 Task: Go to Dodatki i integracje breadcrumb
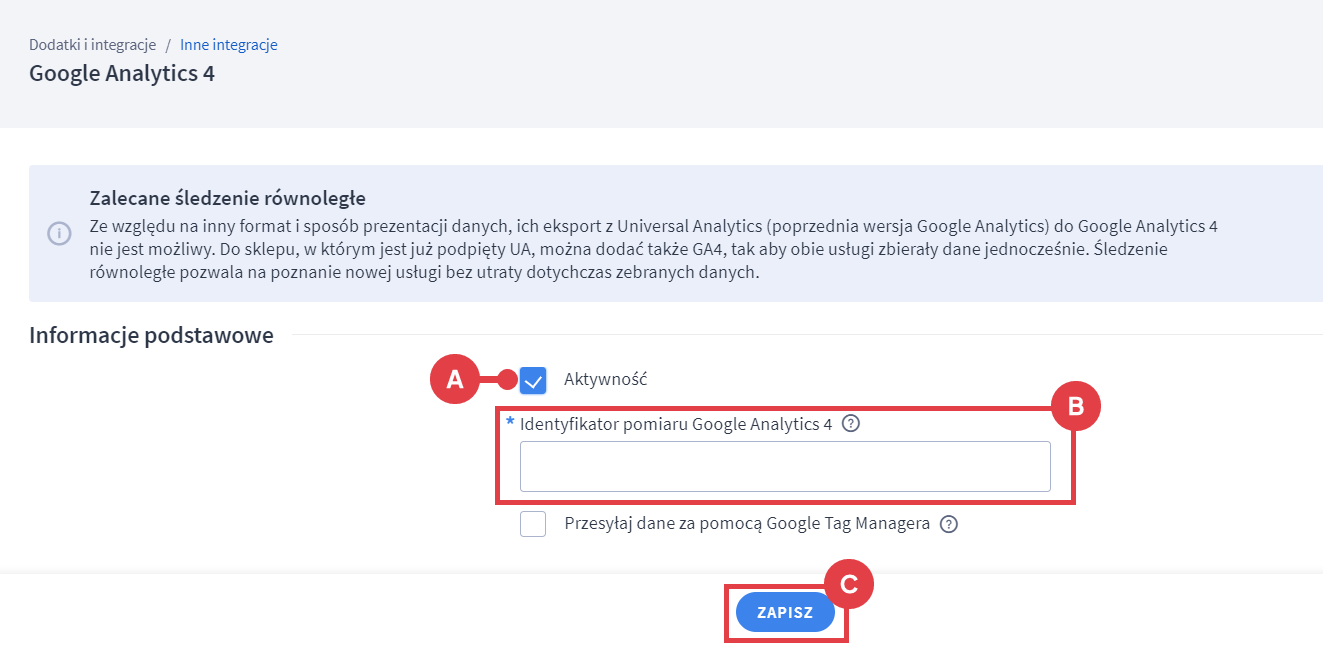92,44
